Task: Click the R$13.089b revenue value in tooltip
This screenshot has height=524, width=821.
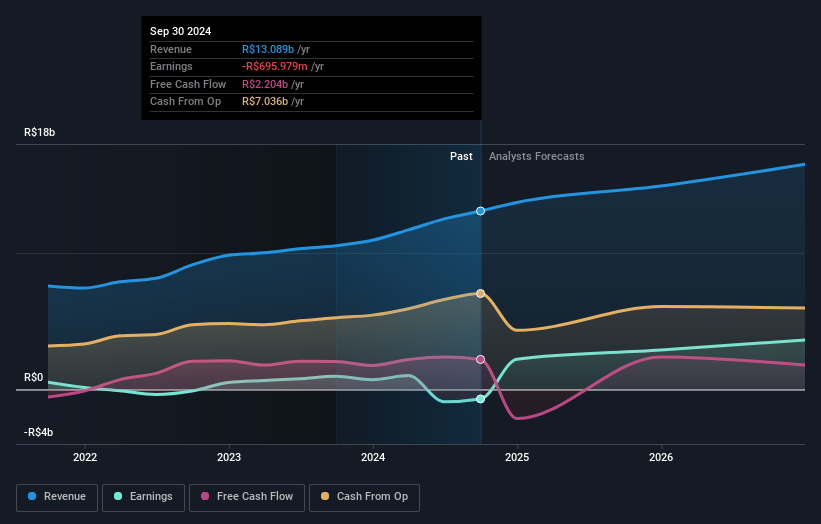Action: 268,49
